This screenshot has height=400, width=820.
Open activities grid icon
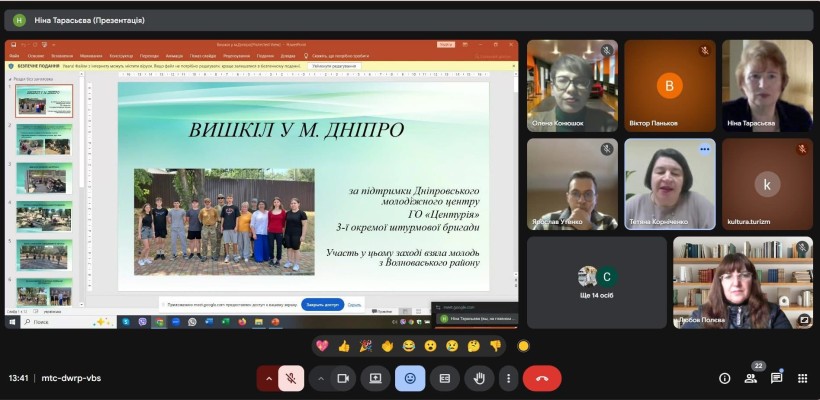(802, 379)
